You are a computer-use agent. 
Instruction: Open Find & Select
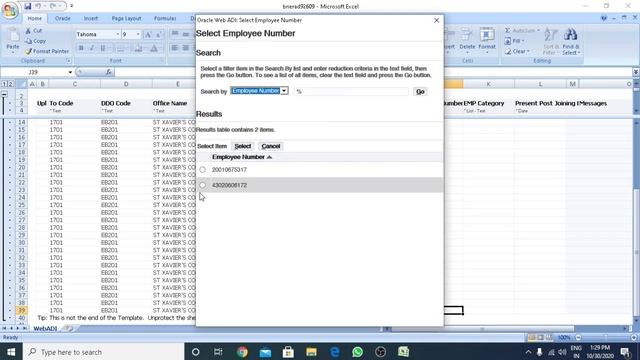(571, 41)
